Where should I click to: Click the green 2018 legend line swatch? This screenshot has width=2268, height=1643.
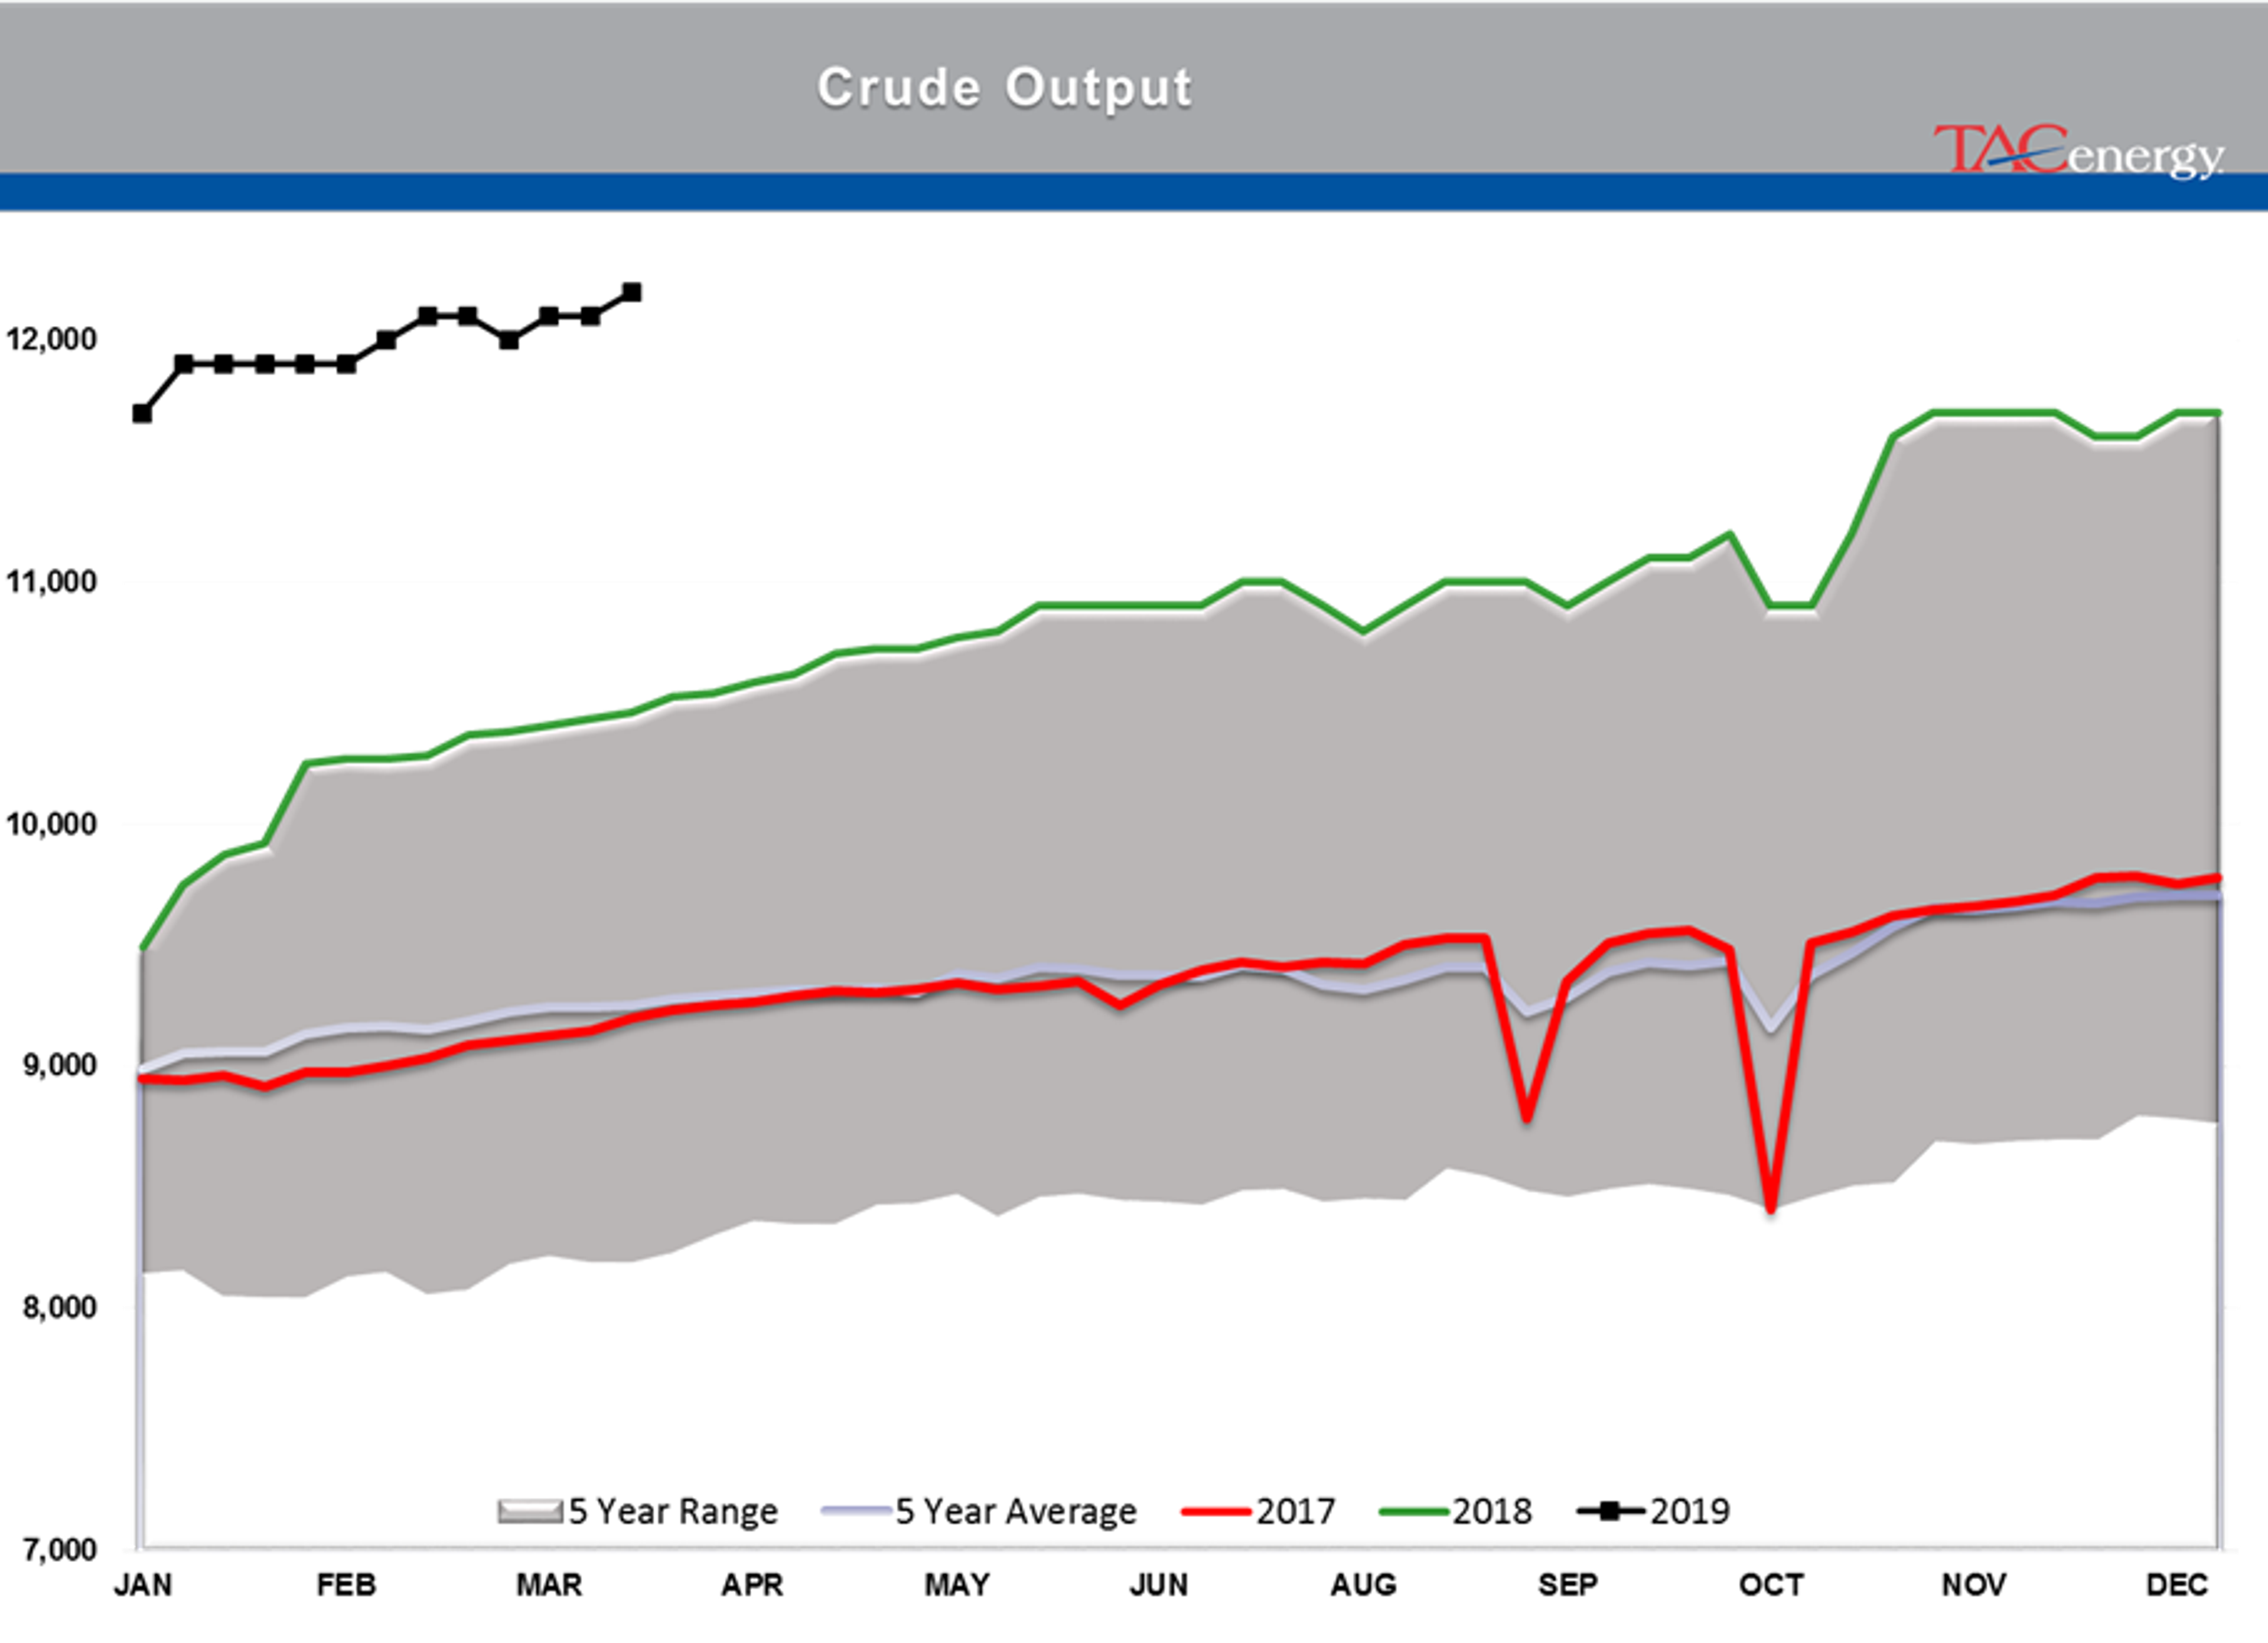click(1413, 1512)
